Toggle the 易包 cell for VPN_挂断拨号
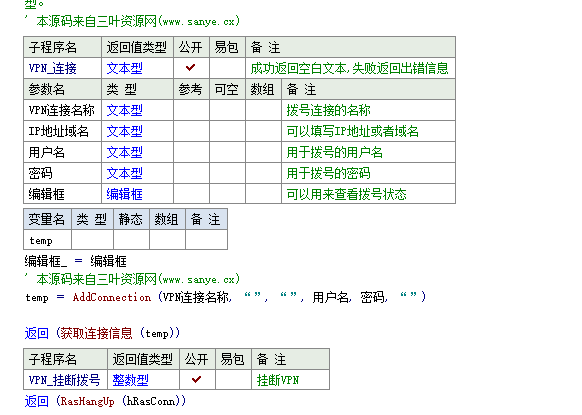 pos(233,379)
